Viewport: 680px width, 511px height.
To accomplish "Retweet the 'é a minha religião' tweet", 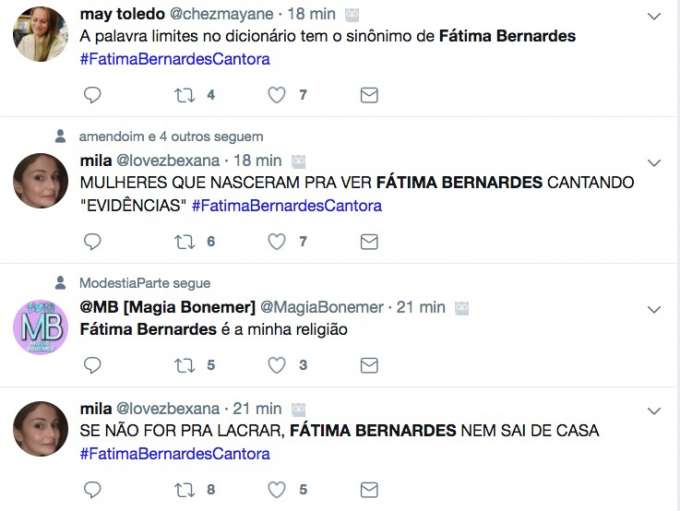I will (185, 365).
